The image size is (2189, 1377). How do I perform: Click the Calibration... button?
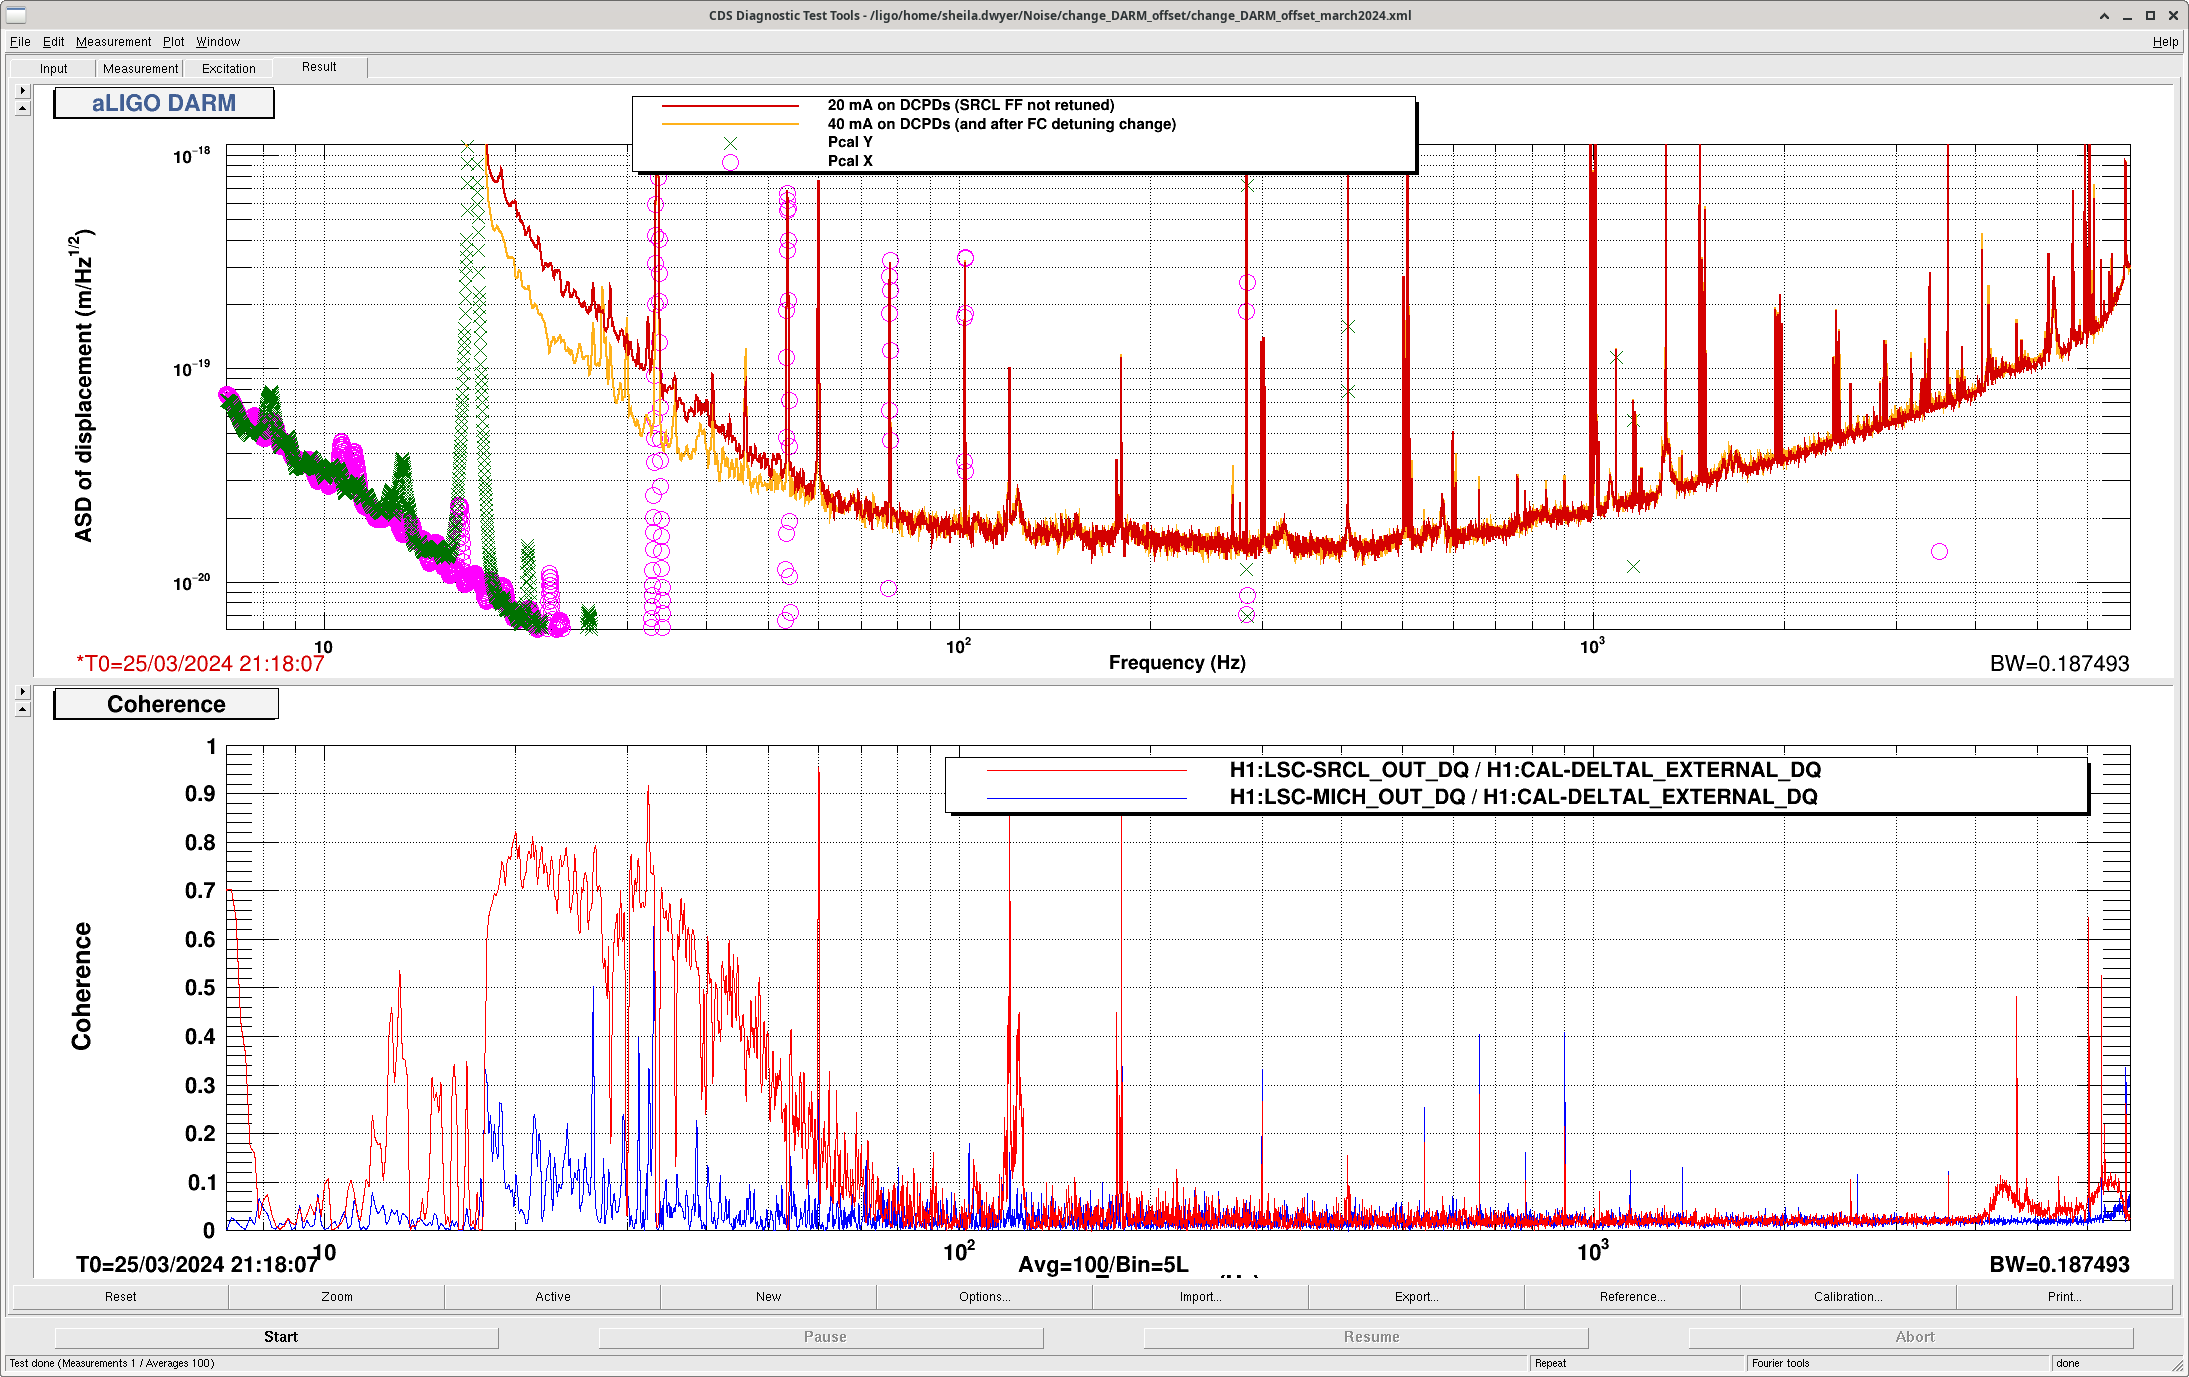click(x=1847, y=1297)
